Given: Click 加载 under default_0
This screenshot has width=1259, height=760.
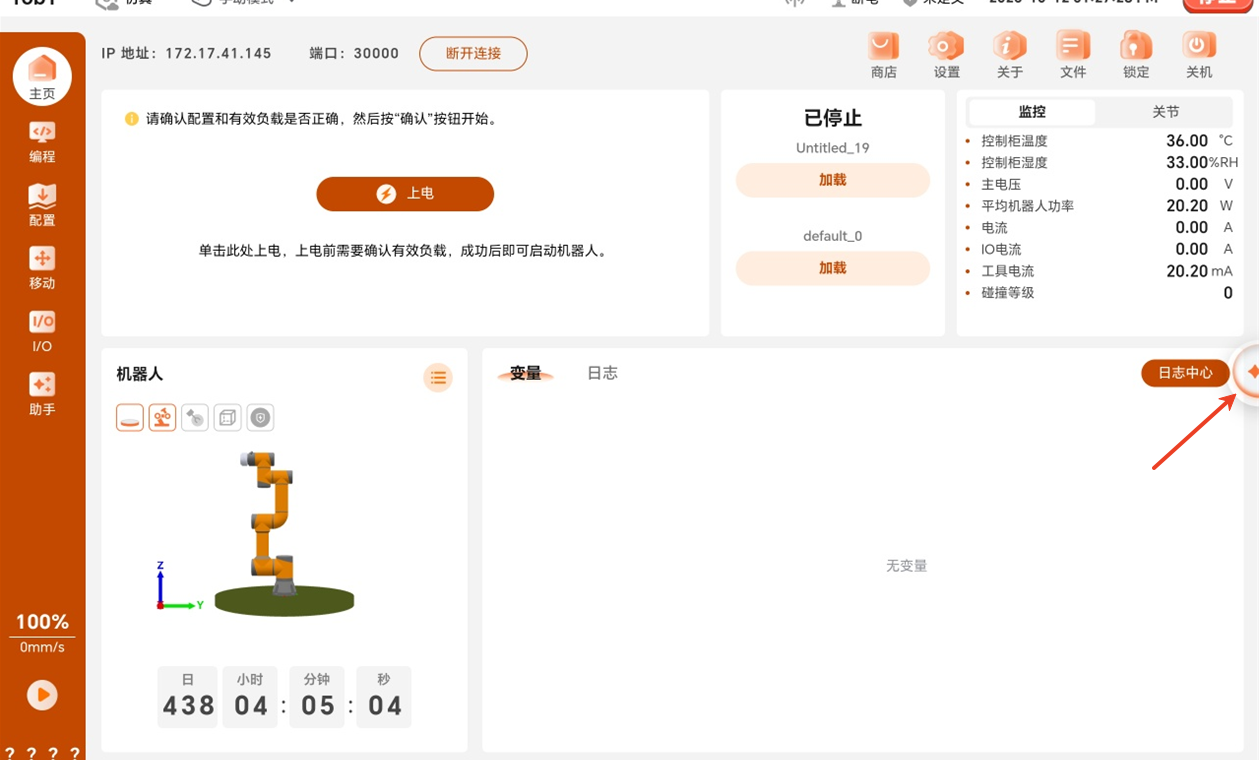Looking at the screenshot, I should pos(833,268).
